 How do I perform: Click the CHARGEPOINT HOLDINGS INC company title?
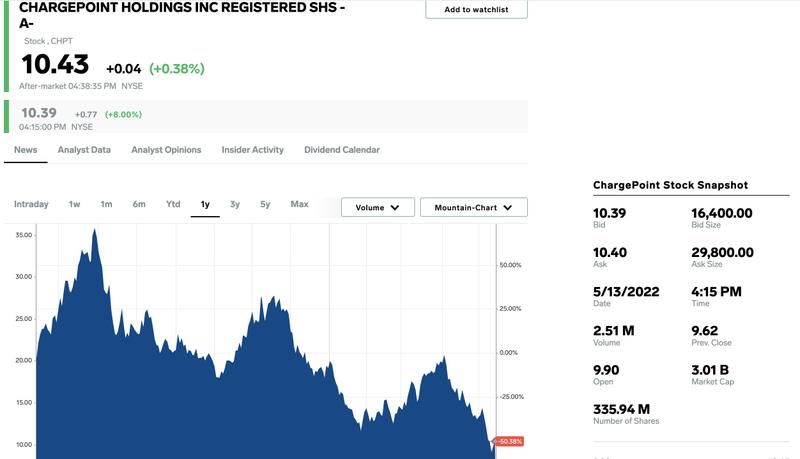(x=182, y=15)
